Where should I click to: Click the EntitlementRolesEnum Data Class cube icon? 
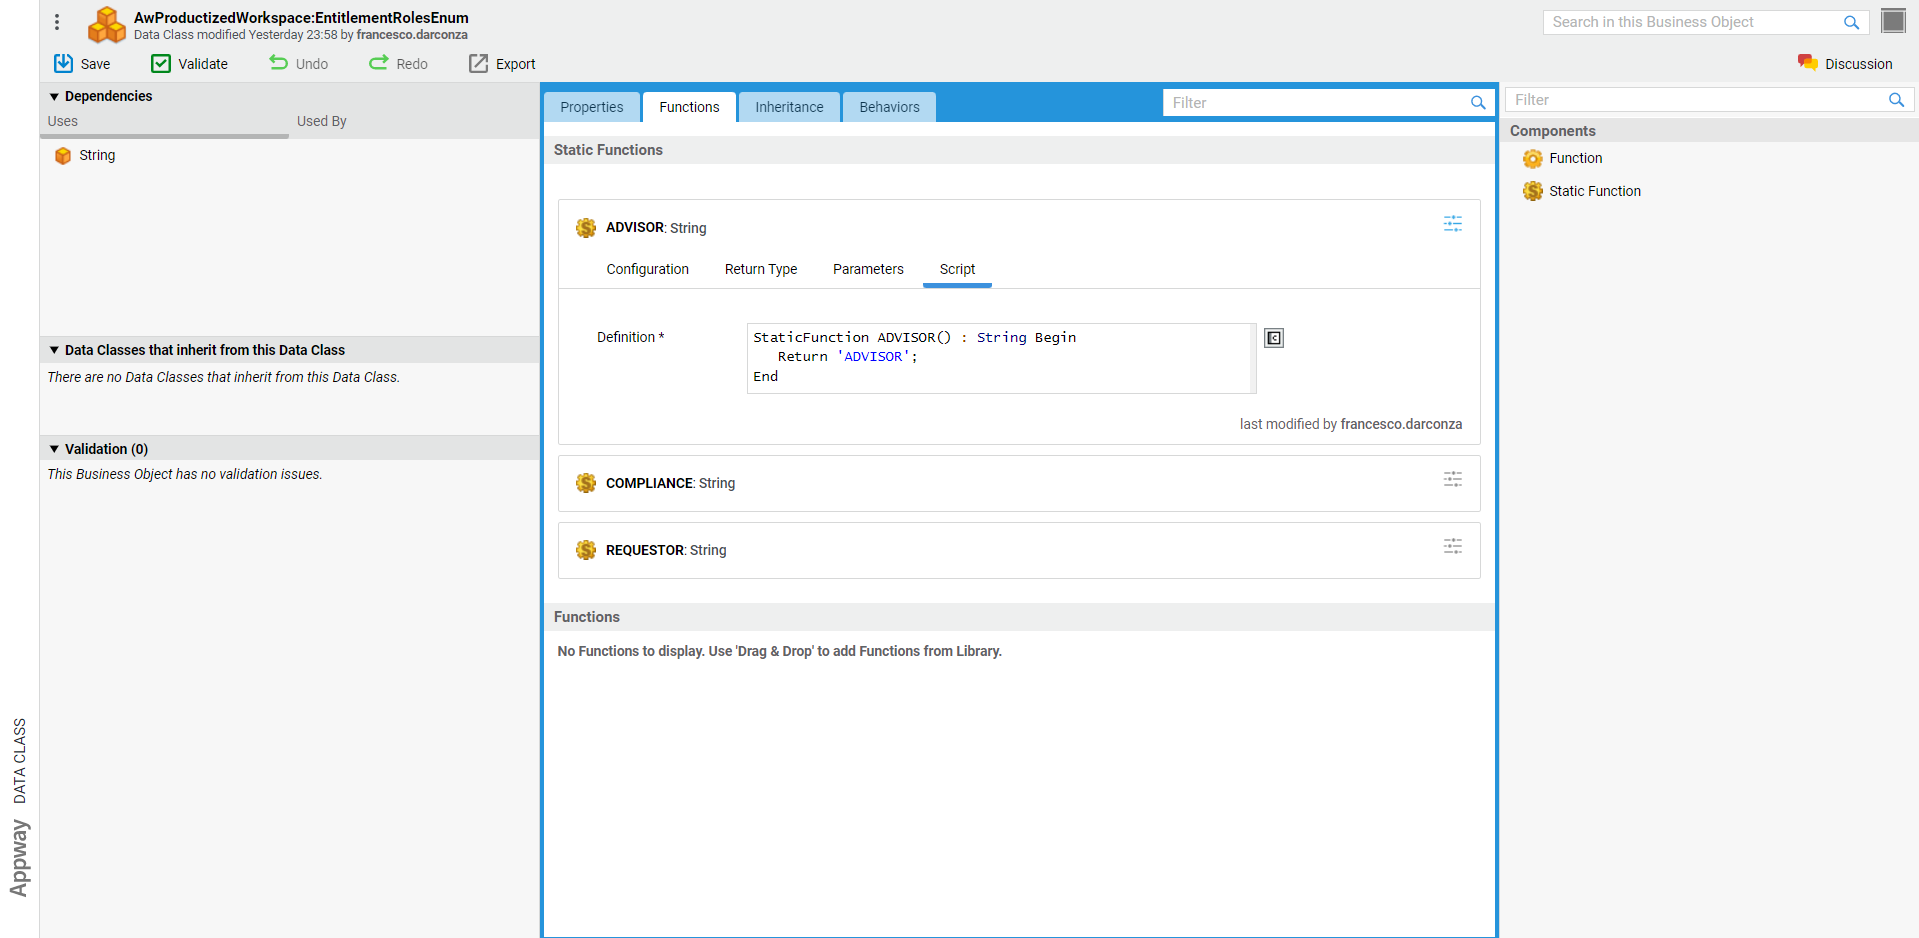pos(106,25)
